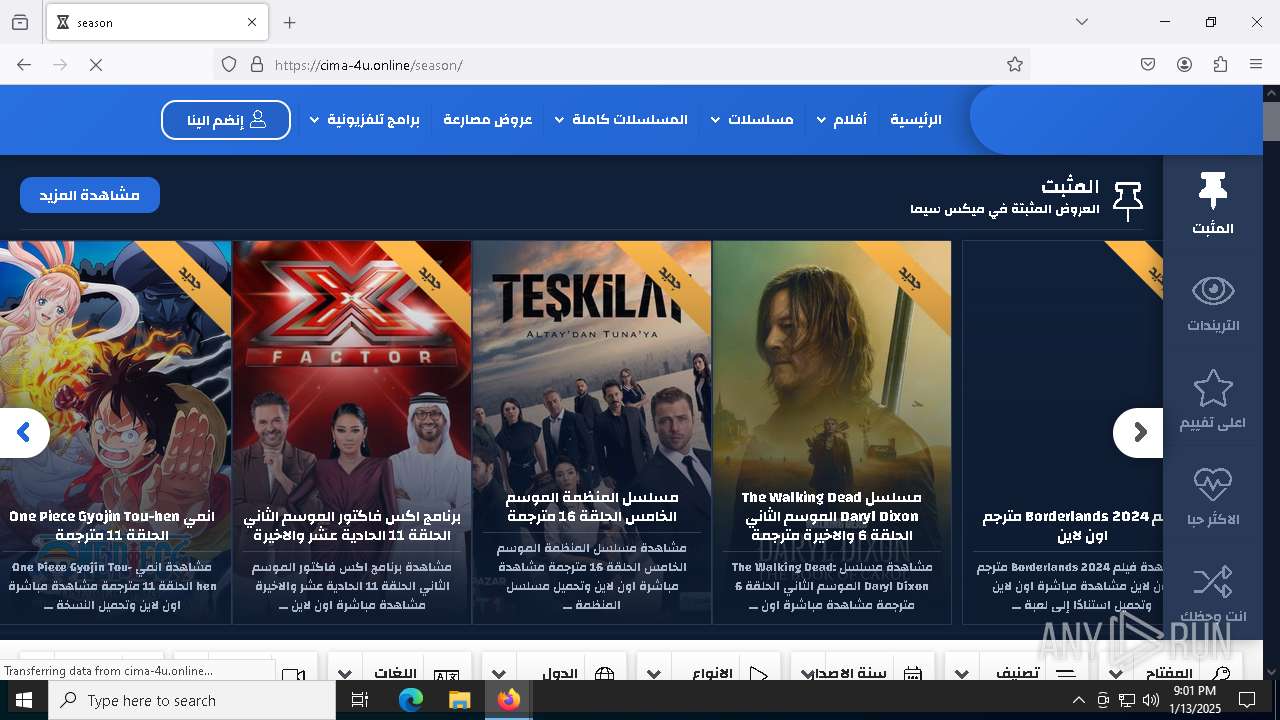Open the X Factor program card
The image size is (1280, 720).
(352, 432)
